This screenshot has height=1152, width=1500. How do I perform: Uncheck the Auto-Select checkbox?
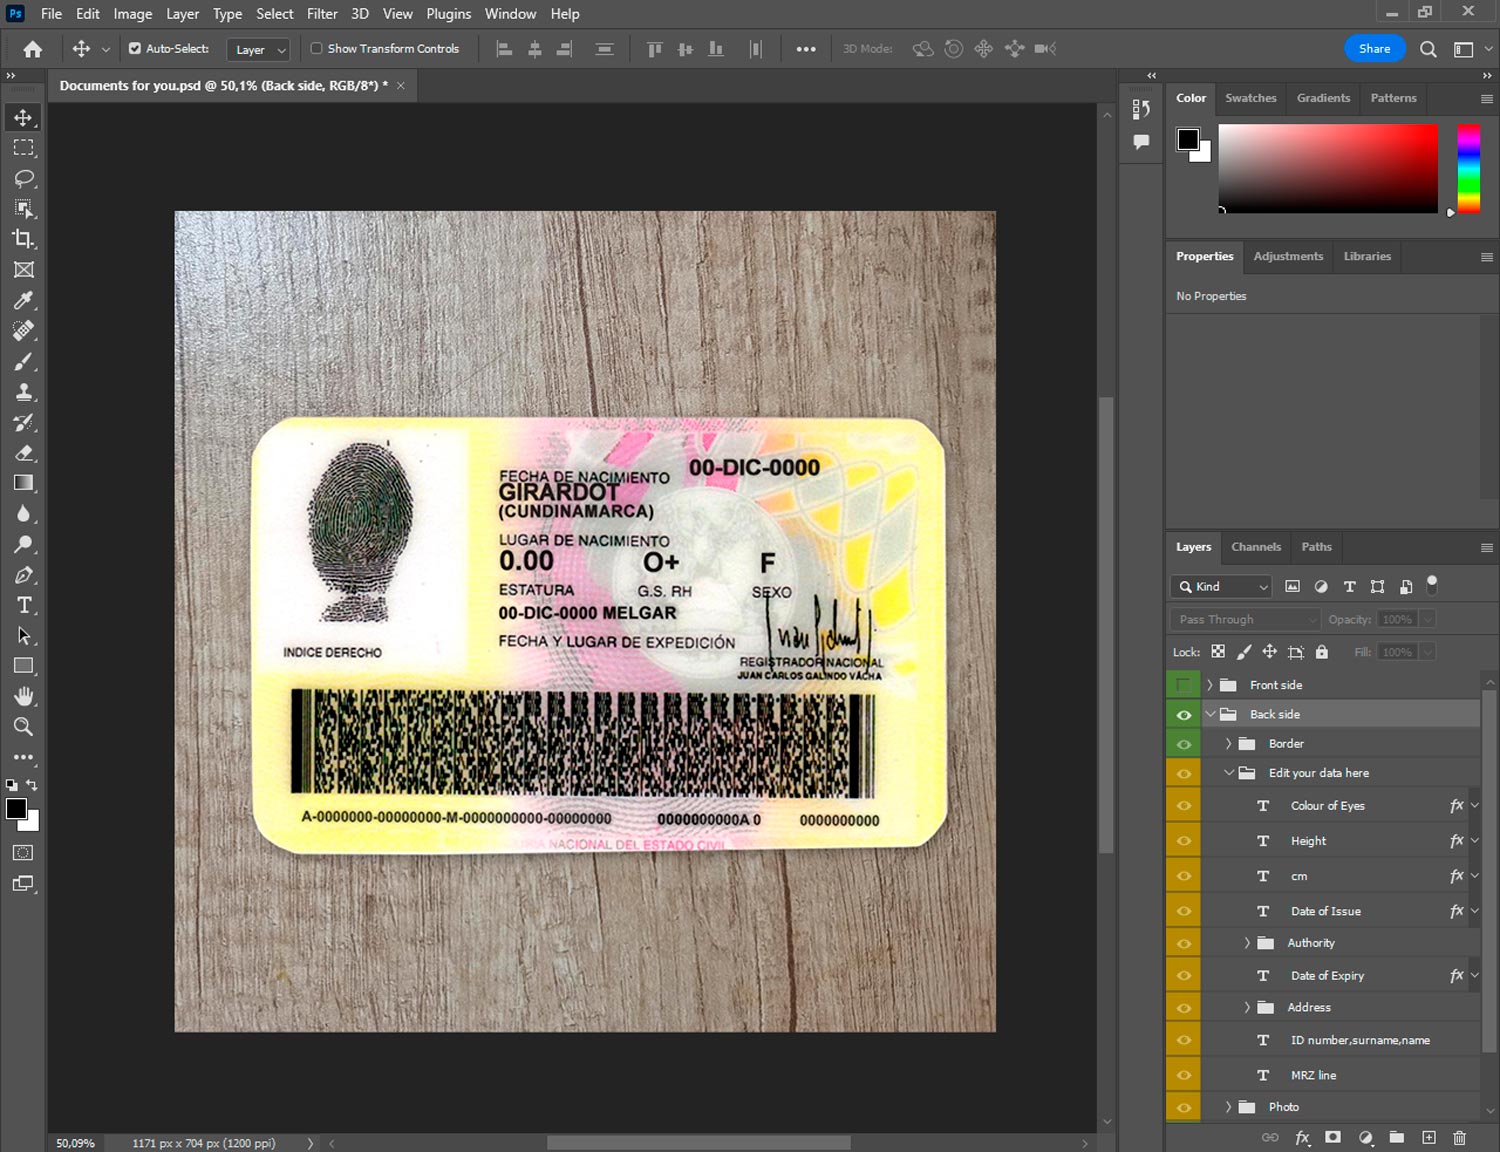(135, 48)
